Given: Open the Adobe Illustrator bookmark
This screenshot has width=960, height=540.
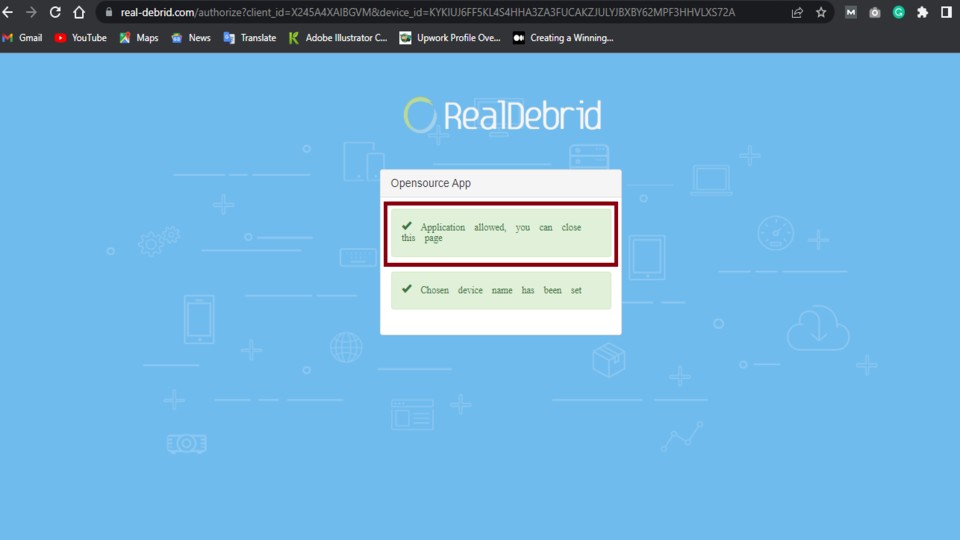Looking at the screenshot, I should coord(338,38).
